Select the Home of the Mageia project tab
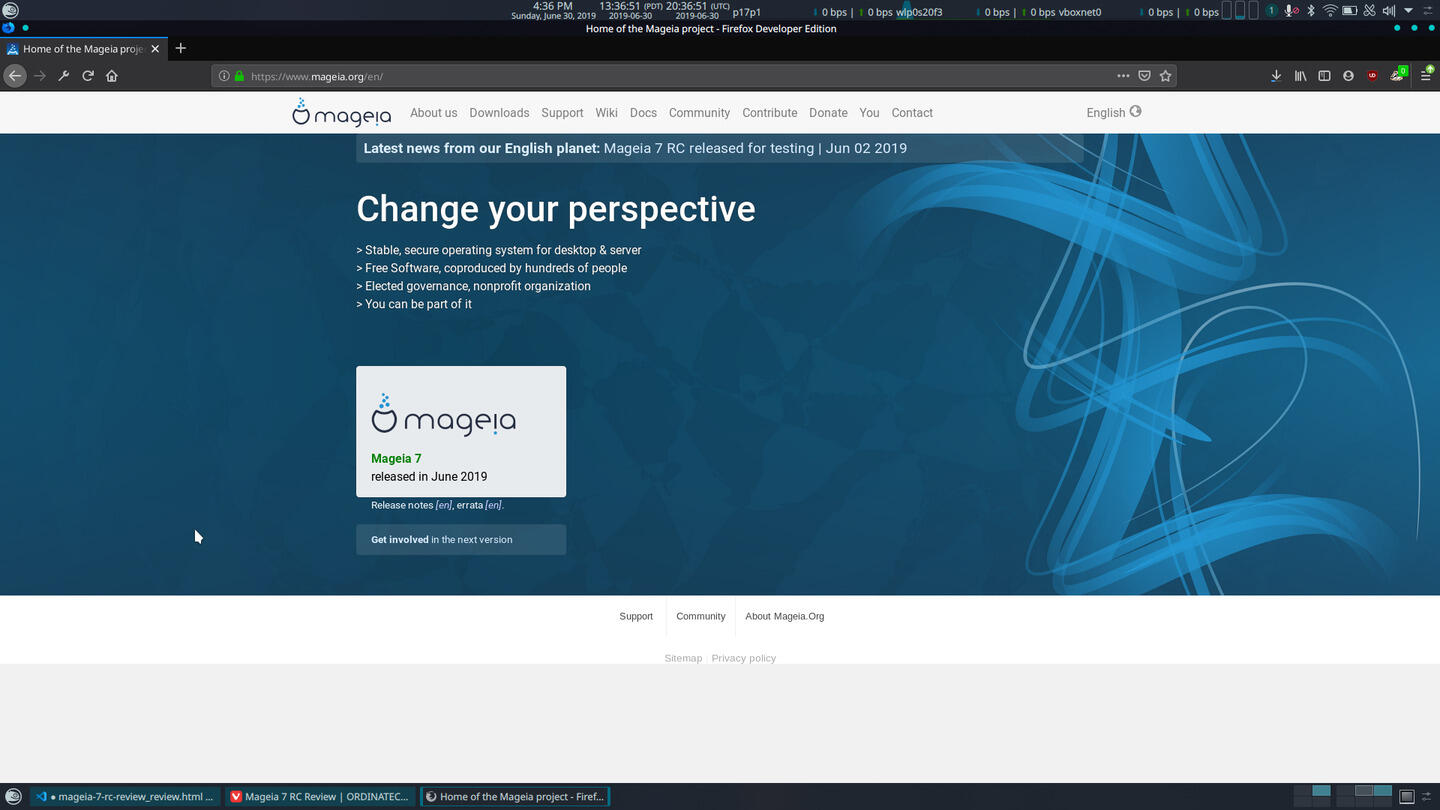 (83, 48)
